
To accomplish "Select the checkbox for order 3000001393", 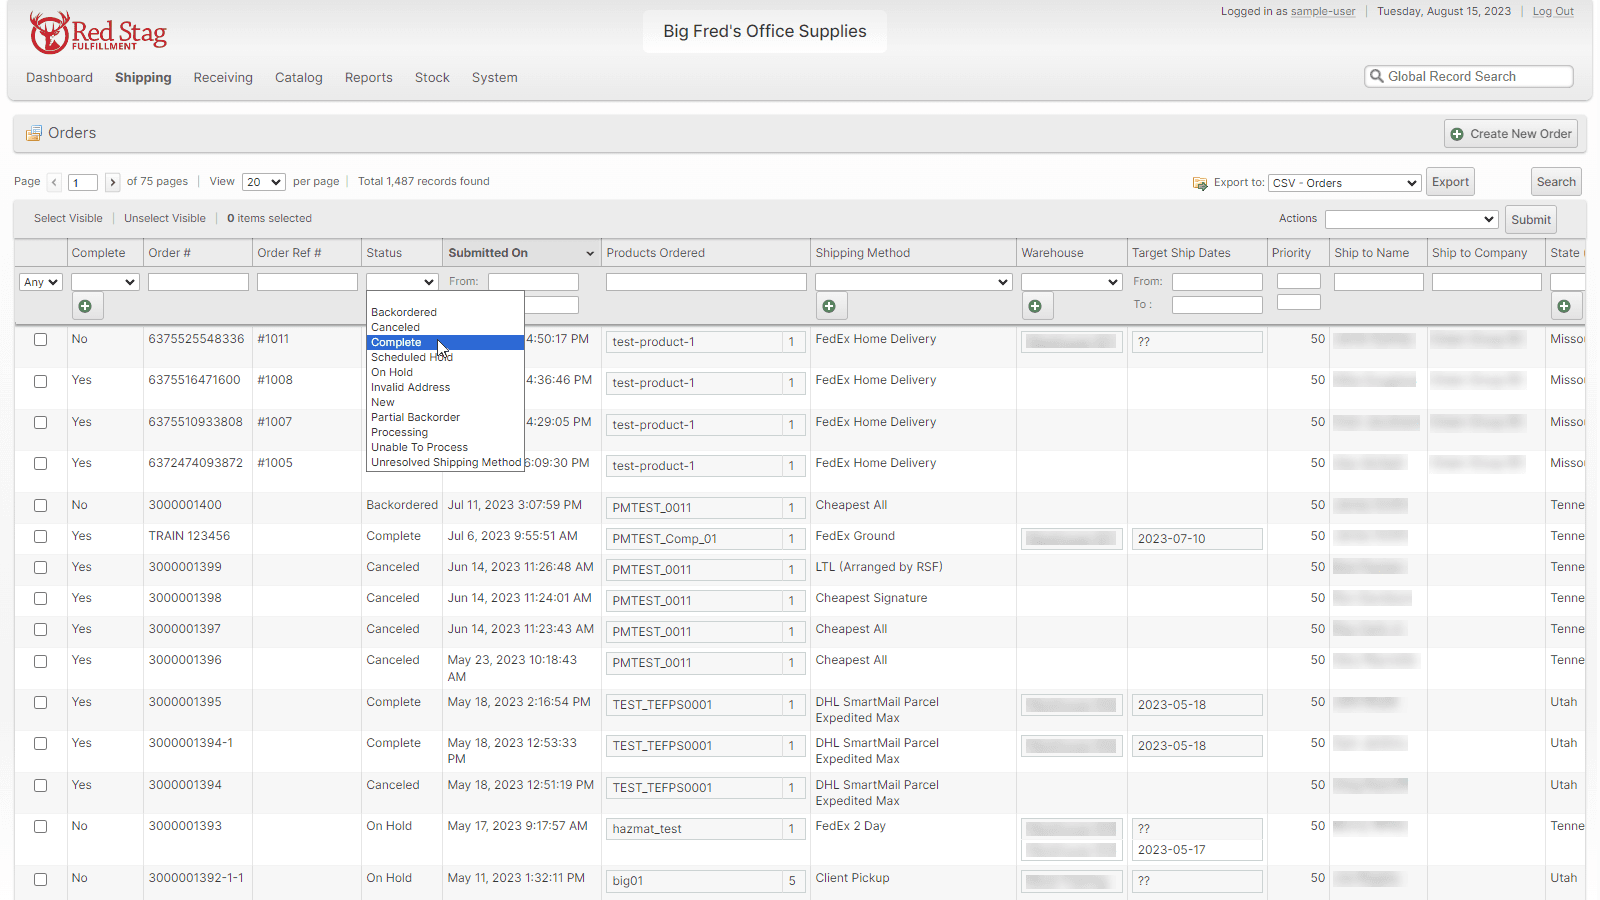I will coord(40,827).
